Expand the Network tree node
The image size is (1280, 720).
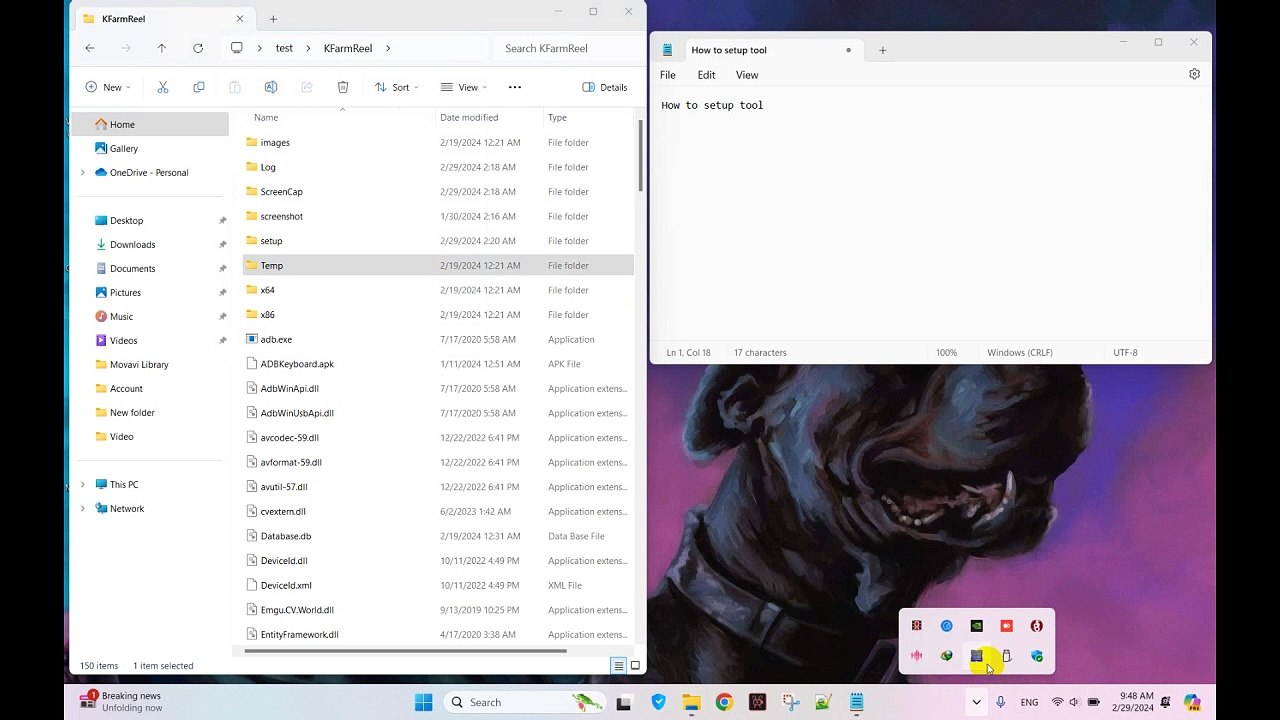click(83, 508)
